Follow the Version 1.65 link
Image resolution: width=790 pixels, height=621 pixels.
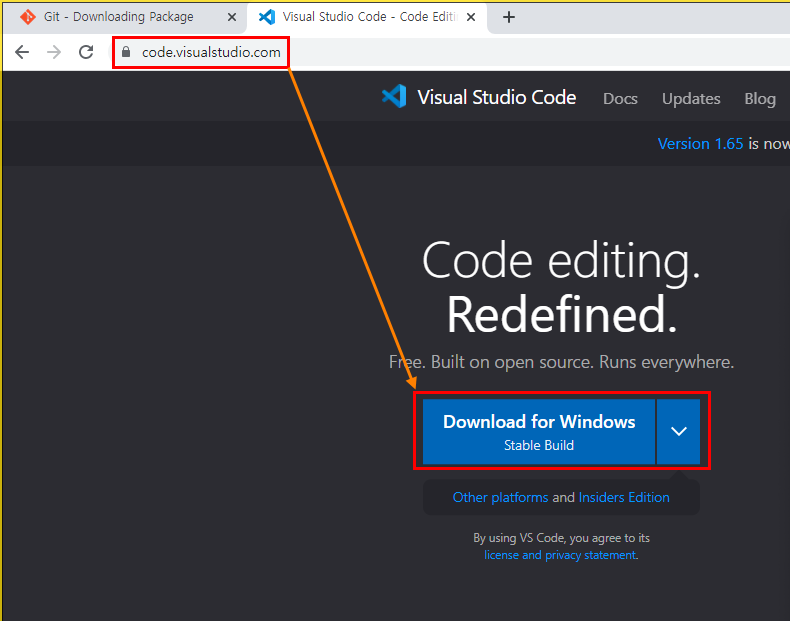(700, 144)
